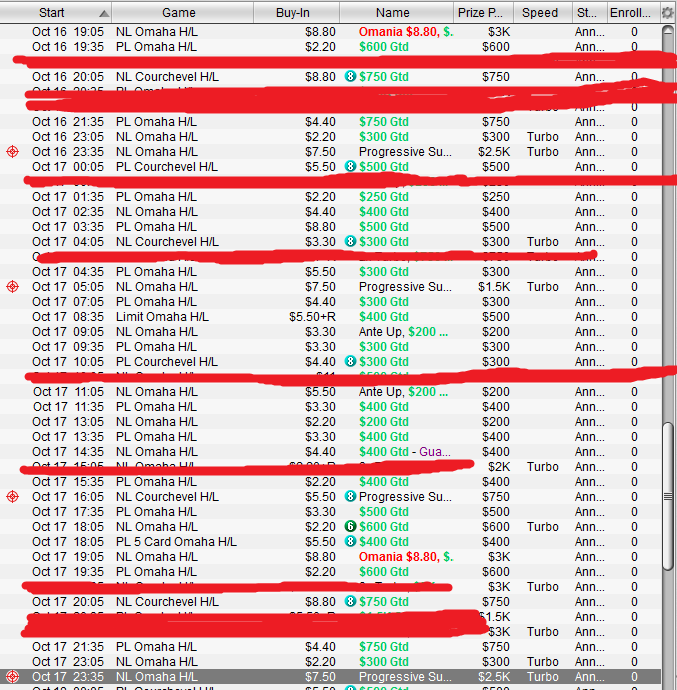Select Oct 17 13:35 PL Omaha H/L row

coord(330,437)
